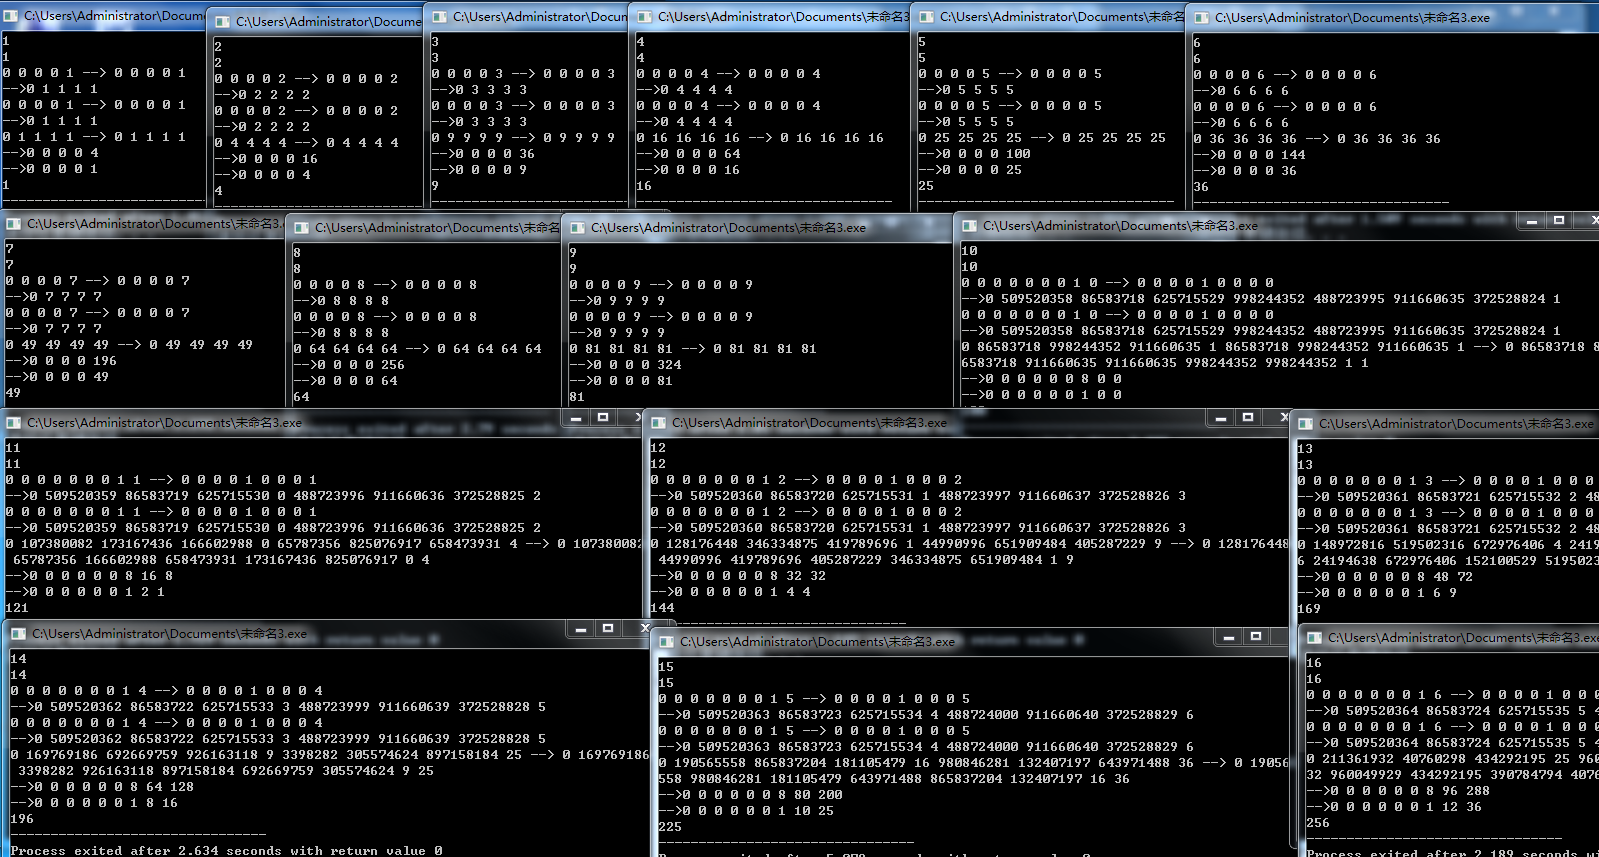1599x857 pixels.
Task: Close the console window showing result 196
Action: (x=644, y=629)
